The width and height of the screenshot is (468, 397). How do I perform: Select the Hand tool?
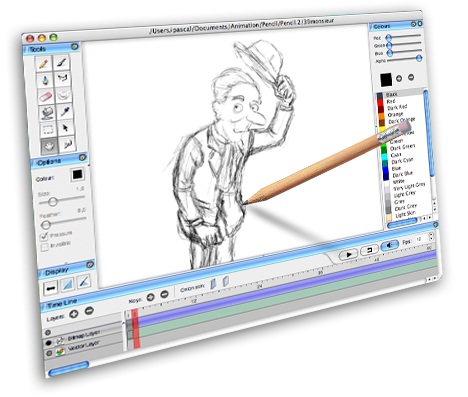(49, 146)
